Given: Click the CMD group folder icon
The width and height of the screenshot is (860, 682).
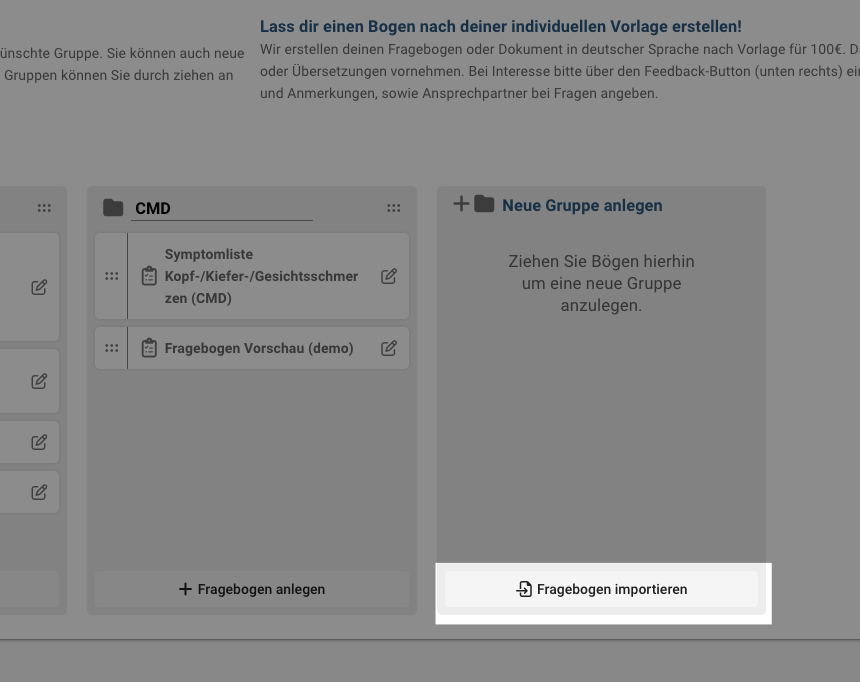Looking at the screenshot, I should coord(113,207).
